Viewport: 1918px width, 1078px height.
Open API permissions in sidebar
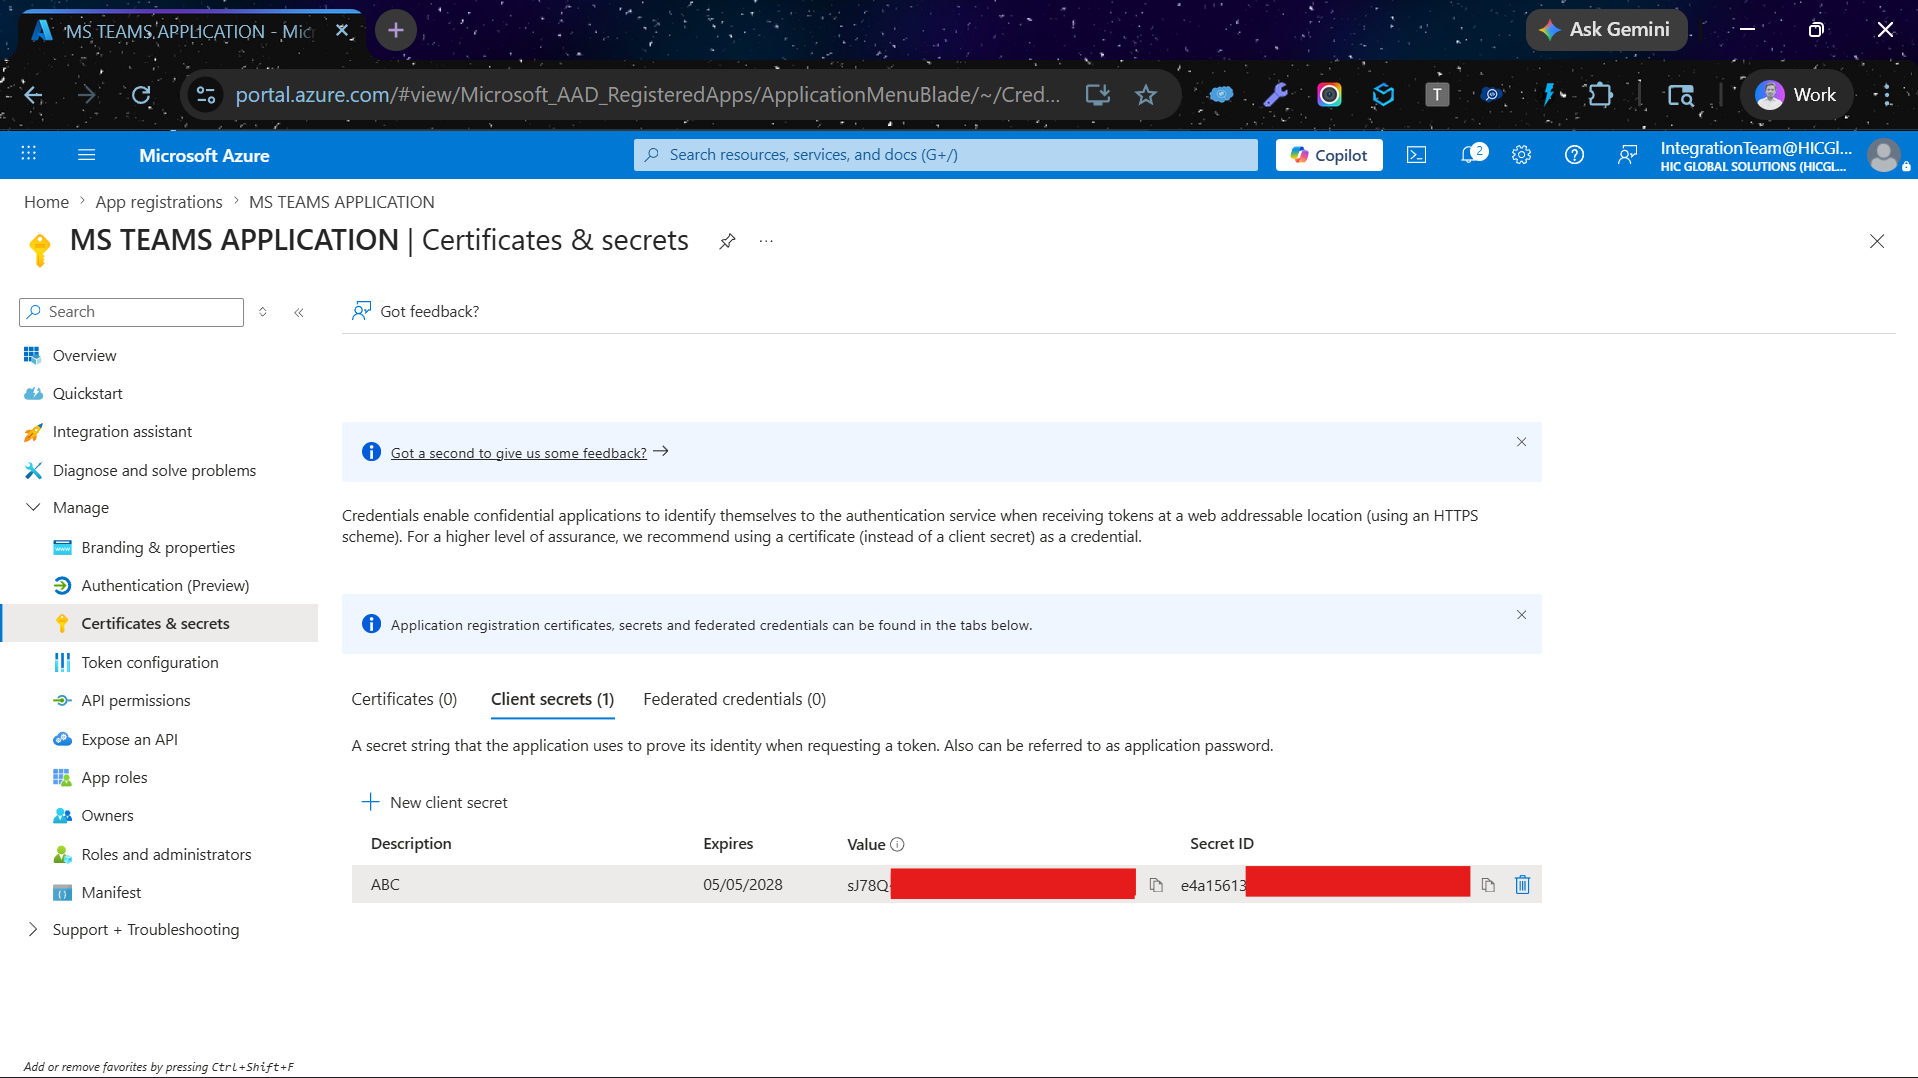pyautogui.click(x=135, y=700)
